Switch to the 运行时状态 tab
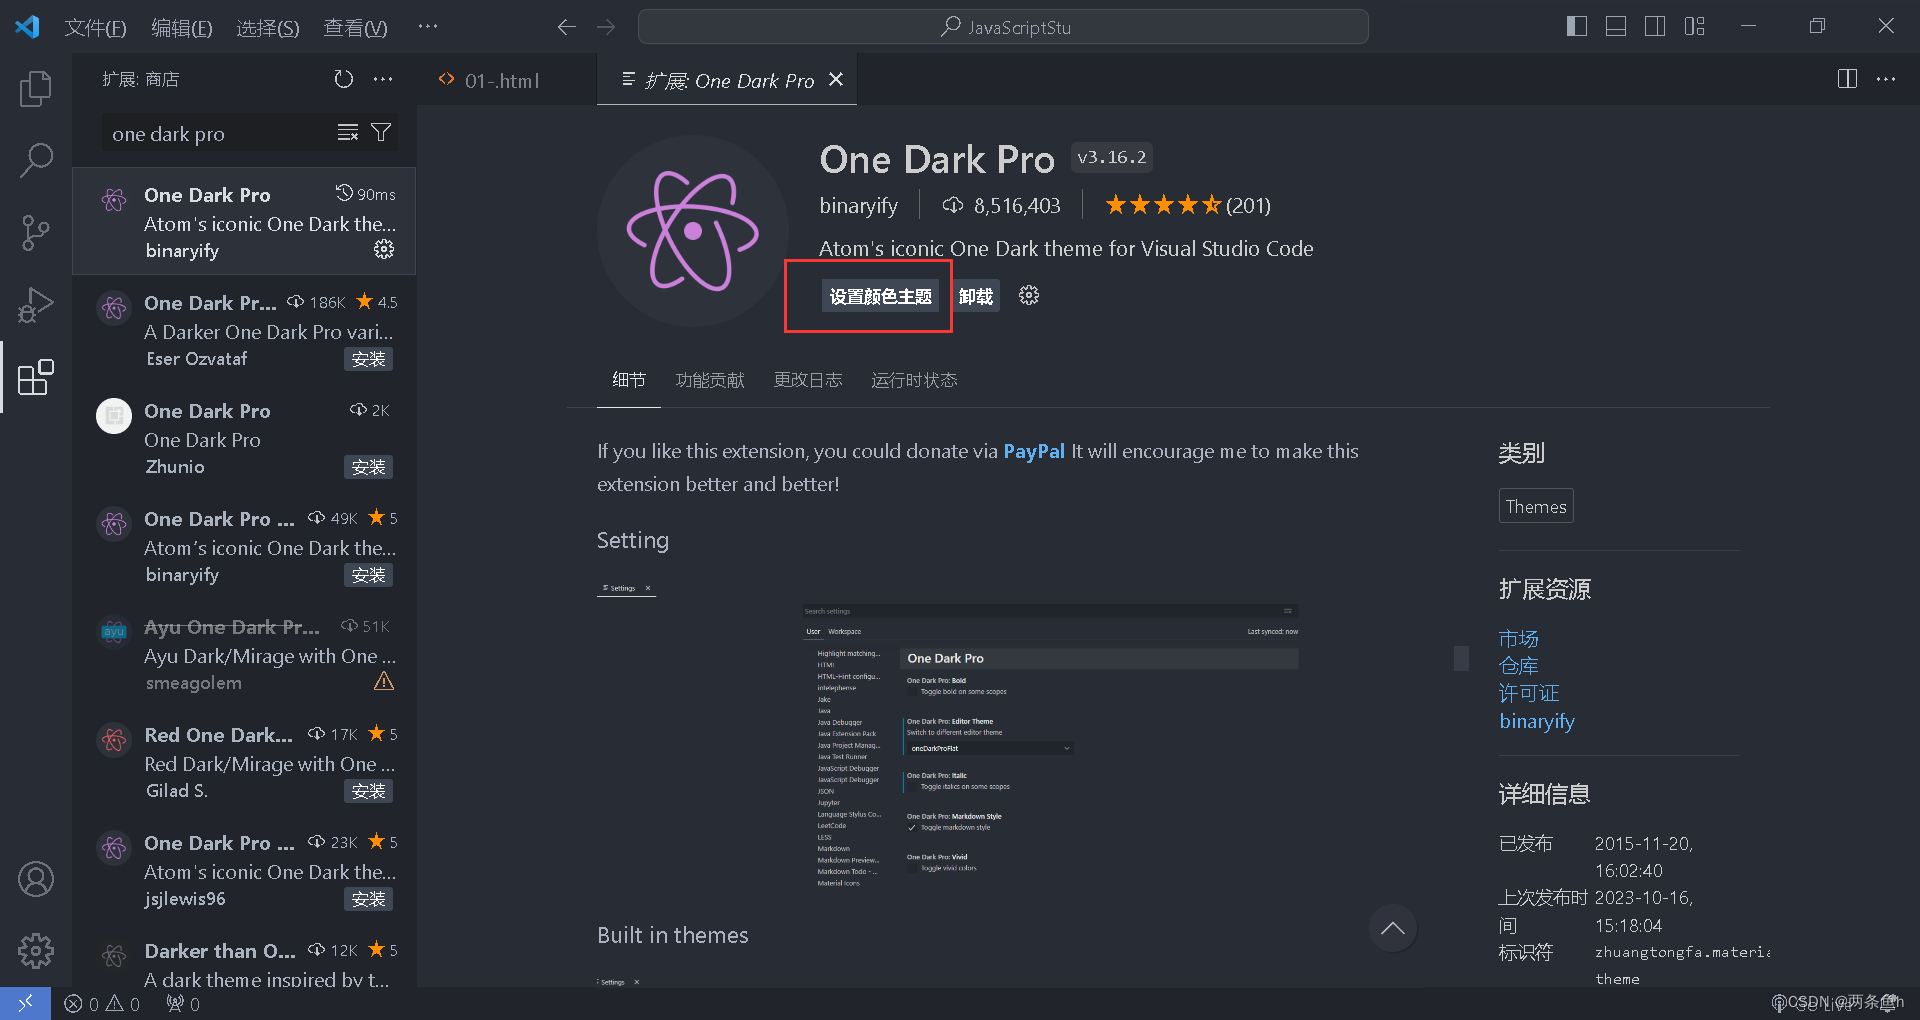Screen dimensions: 1920x1020 coord(914,380)
